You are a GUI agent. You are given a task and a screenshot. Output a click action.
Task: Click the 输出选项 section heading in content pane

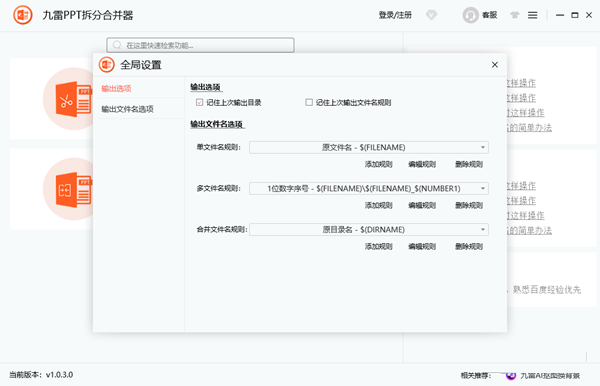(205, 87)
